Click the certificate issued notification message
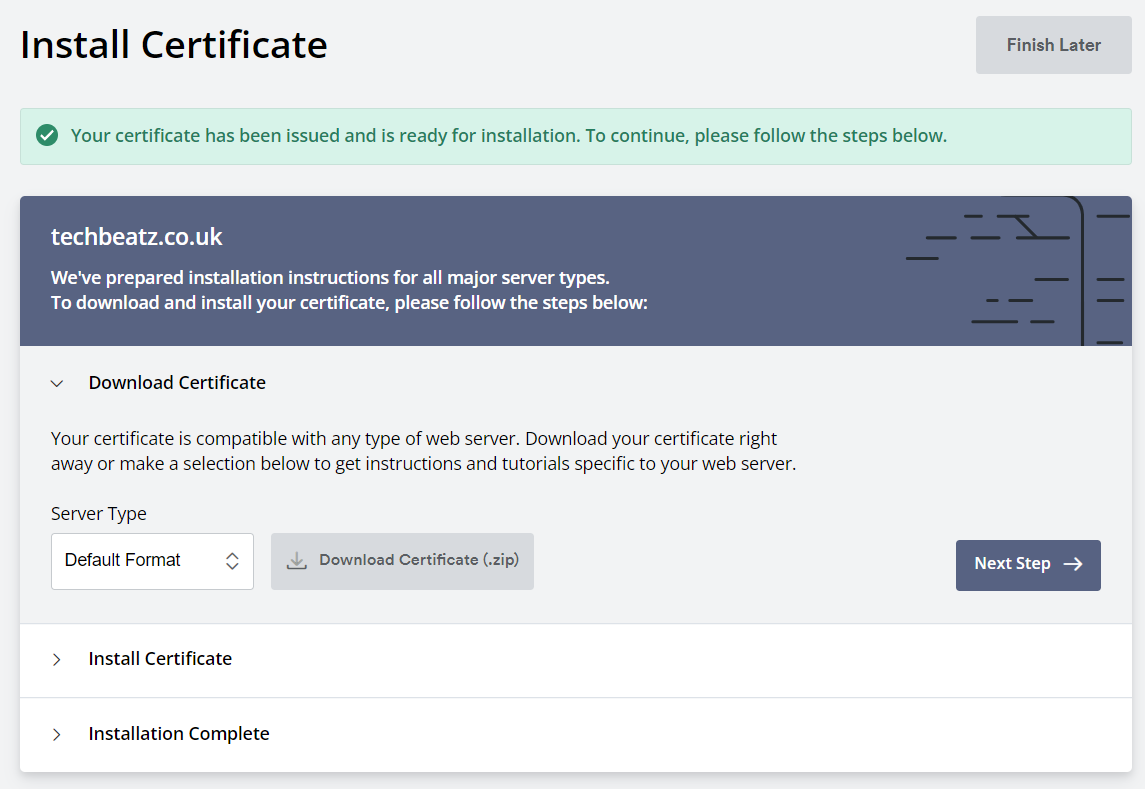This screenshot has height=789, width=1145. [508, 136]
